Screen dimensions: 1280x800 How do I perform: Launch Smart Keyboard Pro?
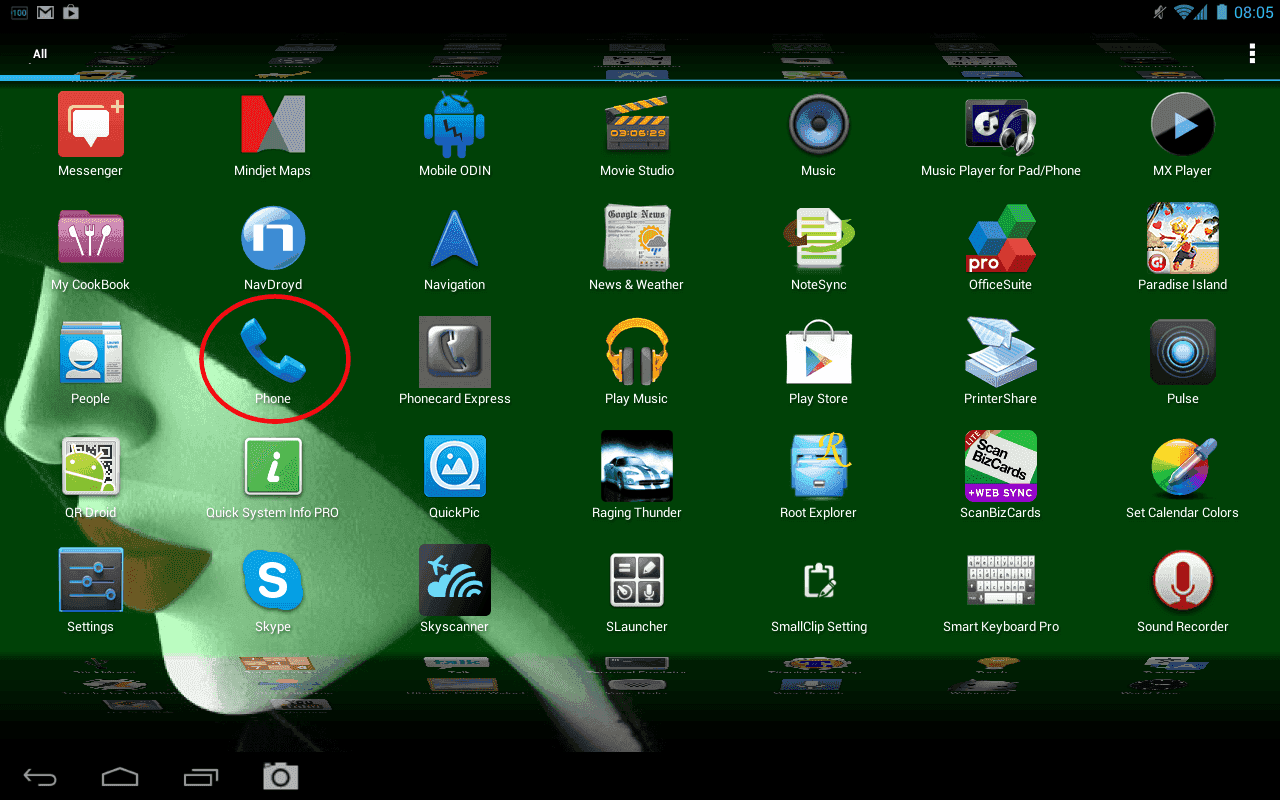(x=1000, y=580)
